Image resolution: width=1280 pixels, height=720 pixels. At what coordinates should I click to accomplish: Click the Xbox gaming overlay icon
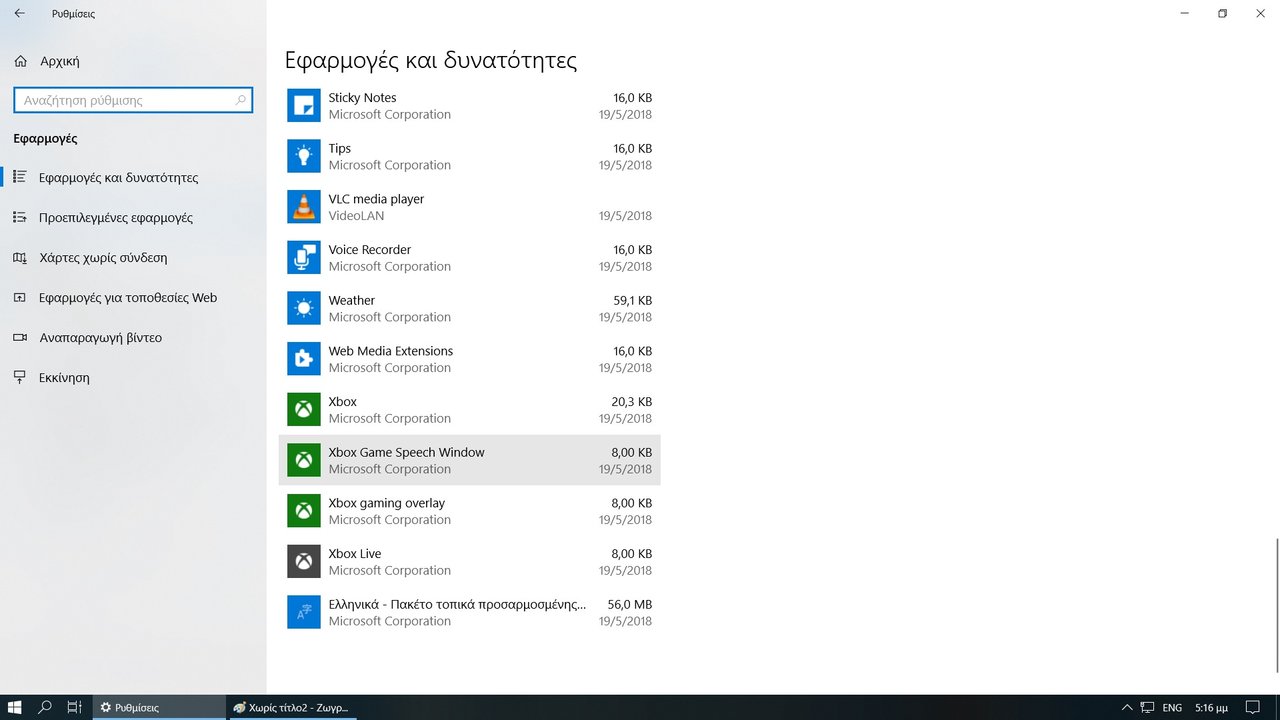[303, 511]
